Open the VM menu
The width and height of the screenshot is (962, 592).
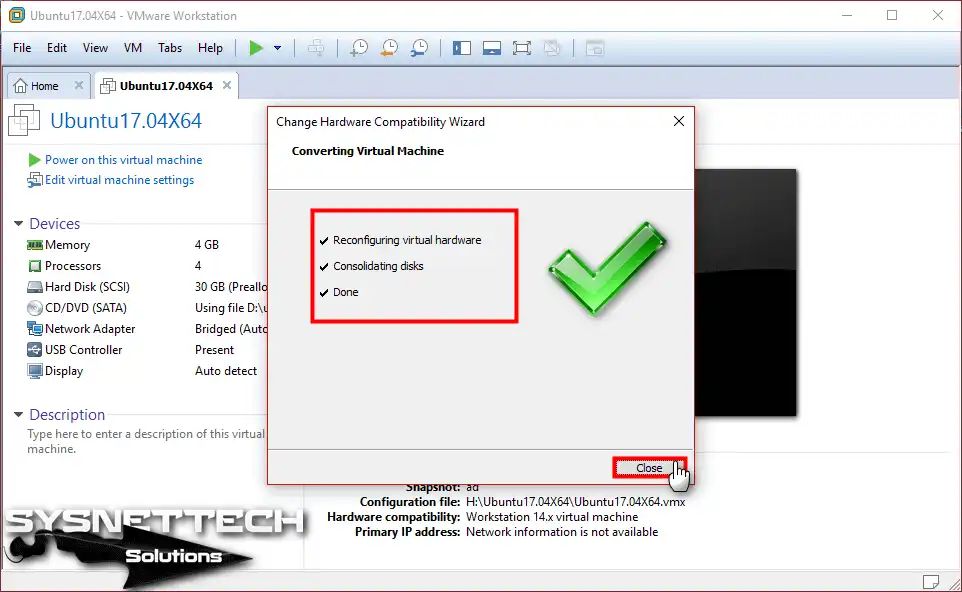(x=133, y=48)
